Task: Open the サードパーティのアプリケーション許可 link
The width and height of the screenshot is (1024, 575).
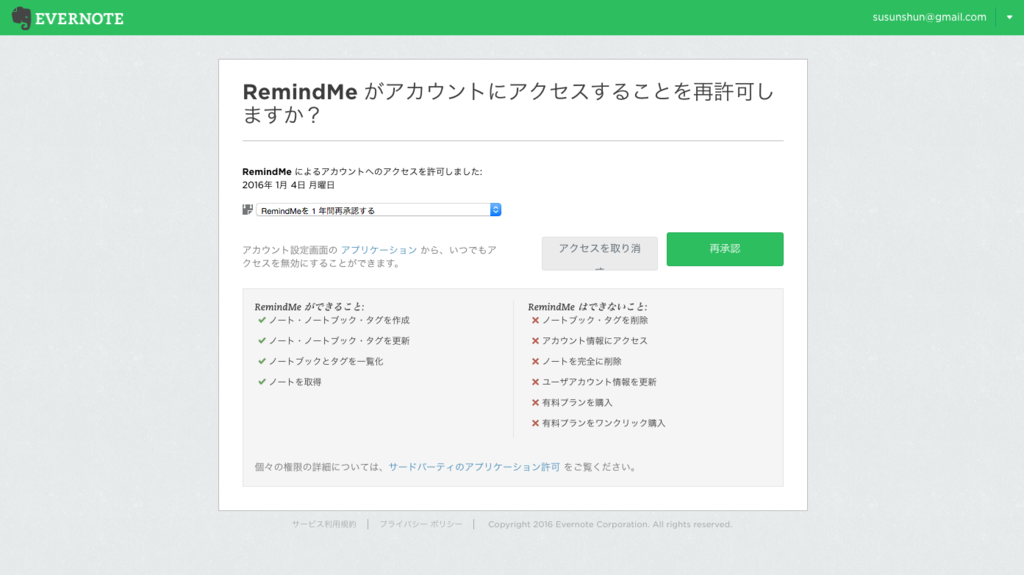Action: 474,467
